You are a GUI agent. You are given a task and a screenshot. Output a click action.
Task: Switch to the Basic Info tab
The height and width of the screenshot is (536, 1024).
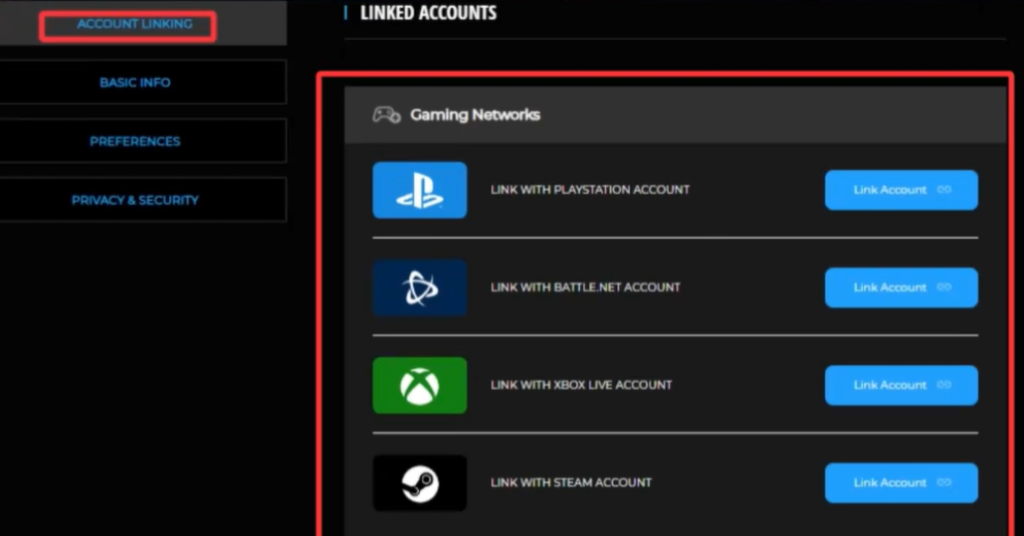click(x=135, y=82)
